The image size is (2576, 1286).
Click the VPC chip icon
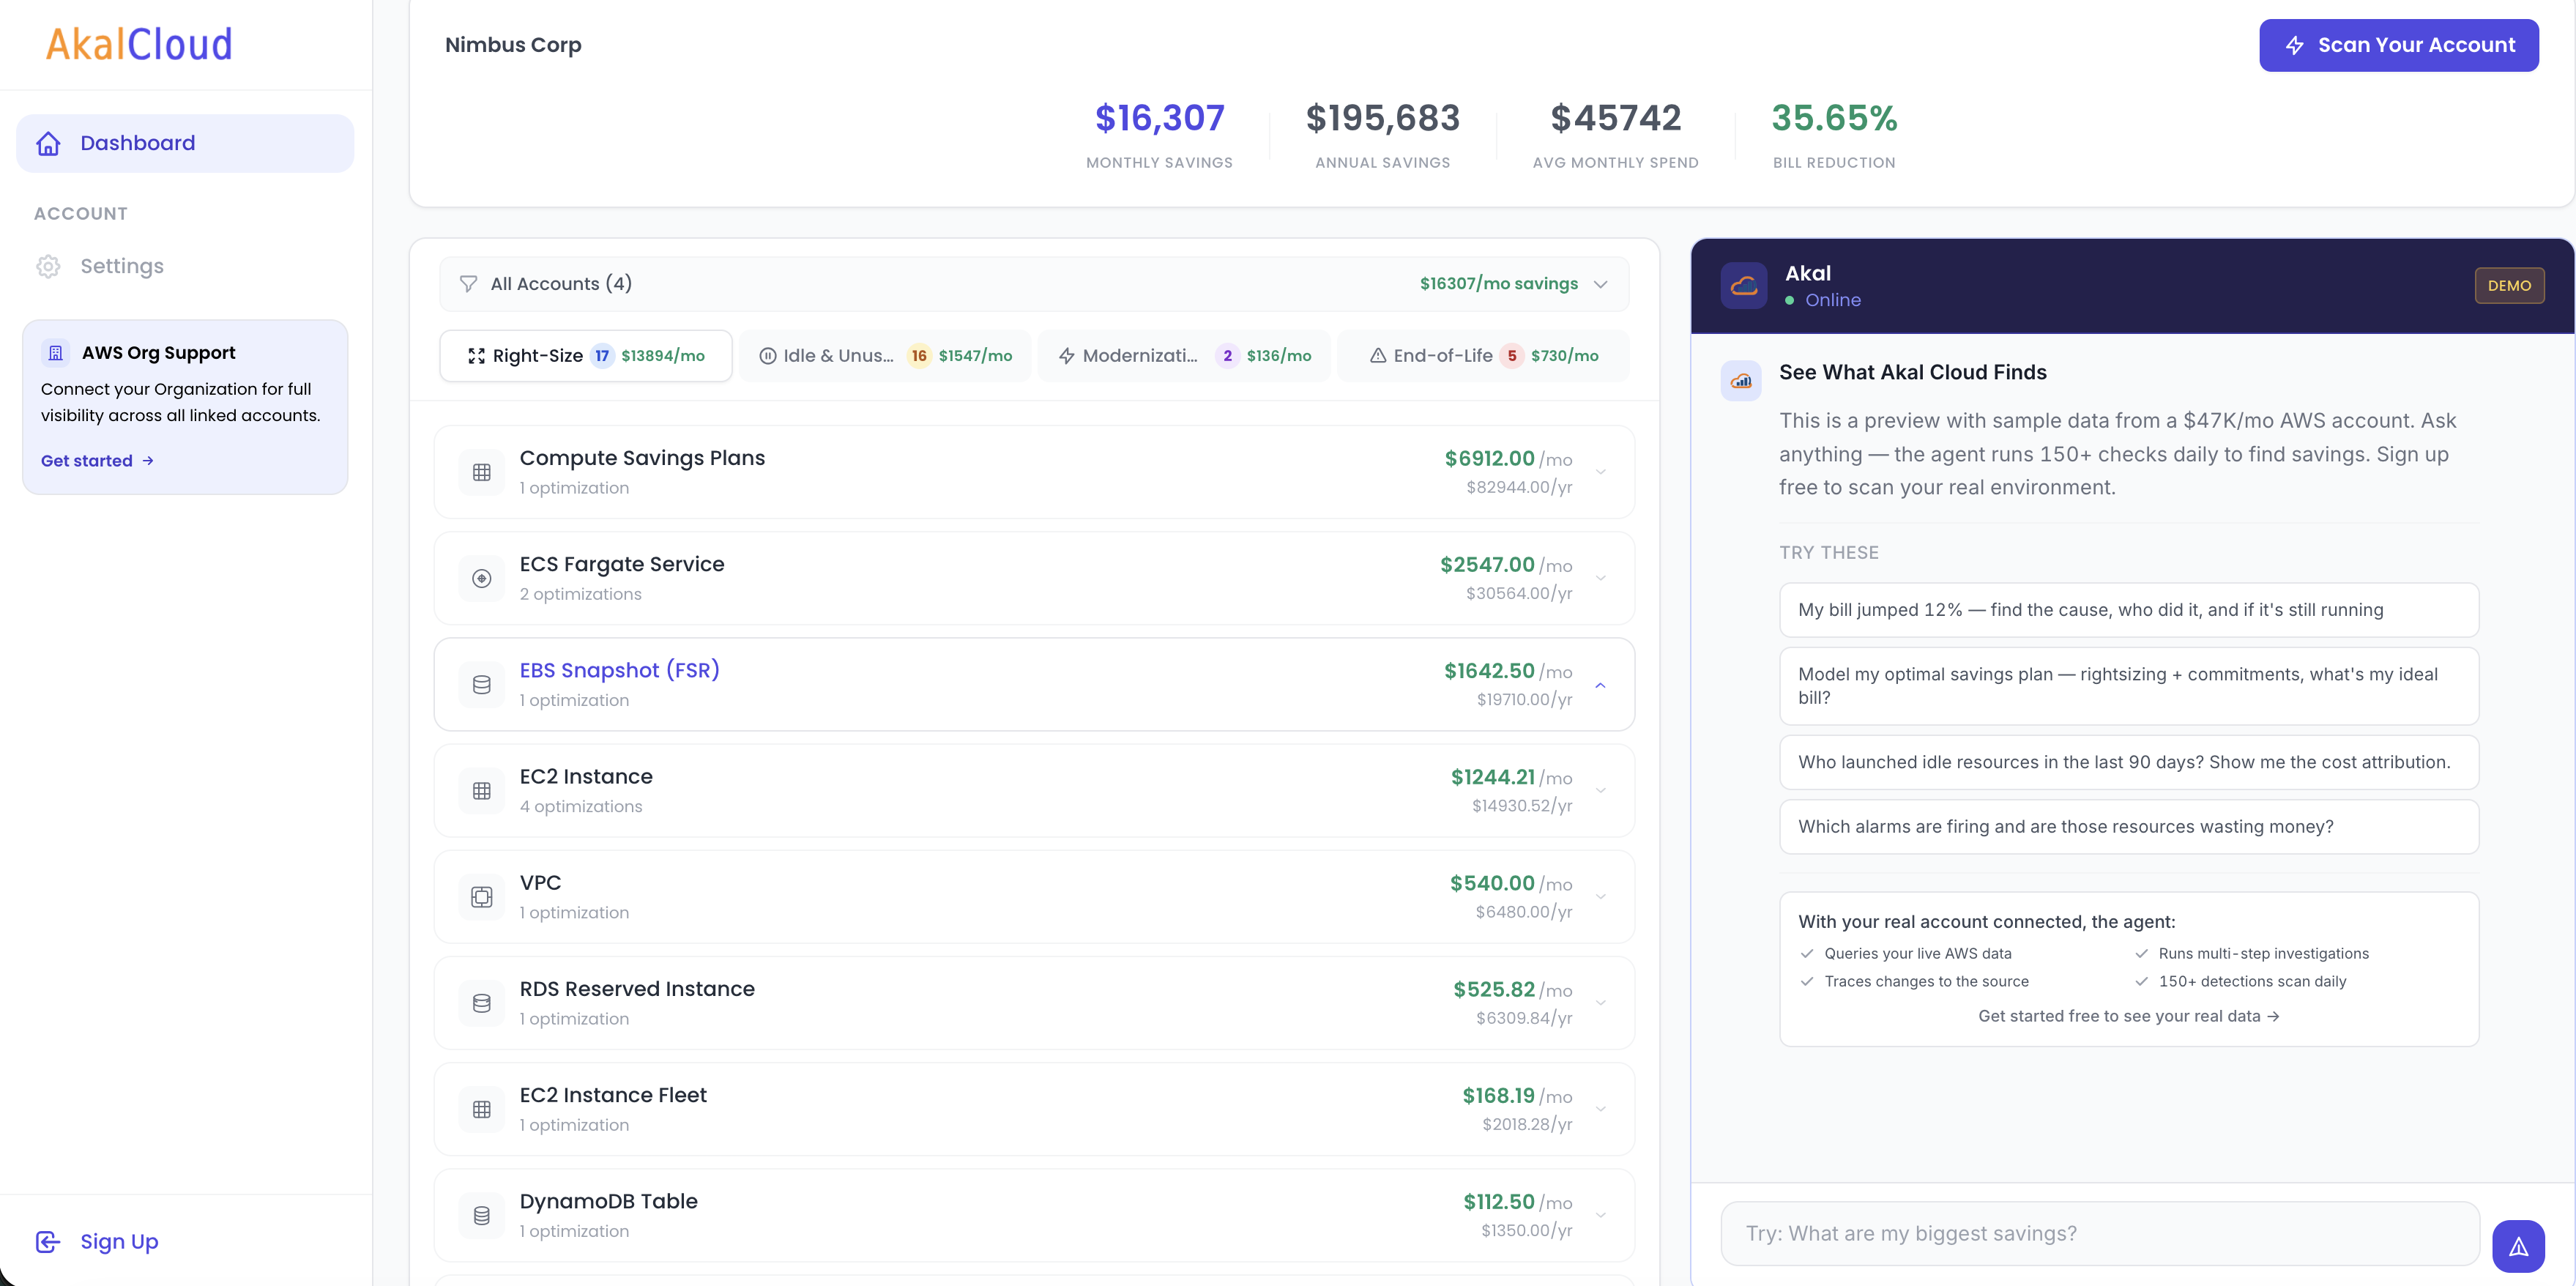pyautogui.click(x=481, y=897)
